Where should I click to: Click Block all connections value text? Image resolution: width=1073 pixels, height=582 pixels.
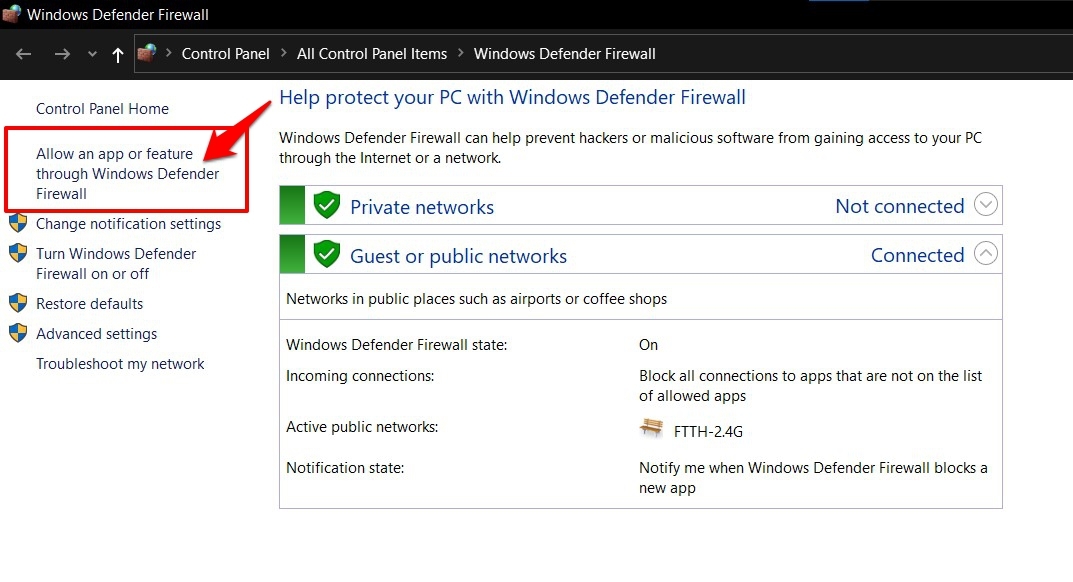tap(810, 385)
